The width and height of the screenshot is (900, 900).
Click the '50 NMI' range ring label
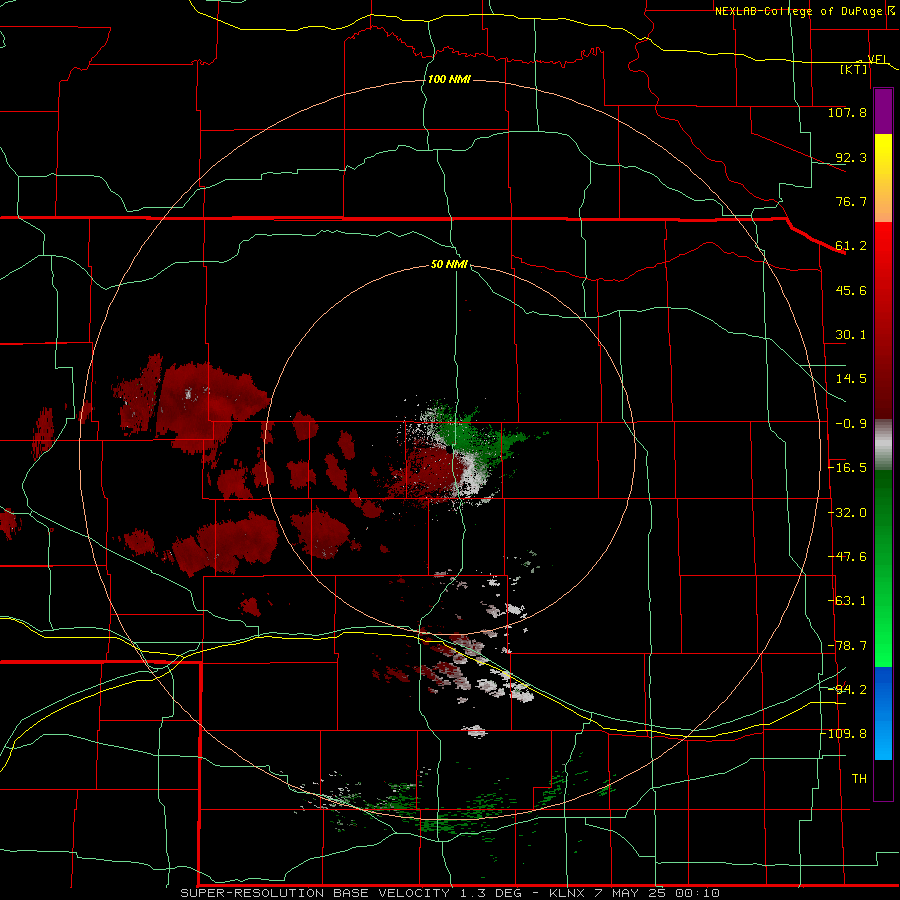[x=449, y=264]
